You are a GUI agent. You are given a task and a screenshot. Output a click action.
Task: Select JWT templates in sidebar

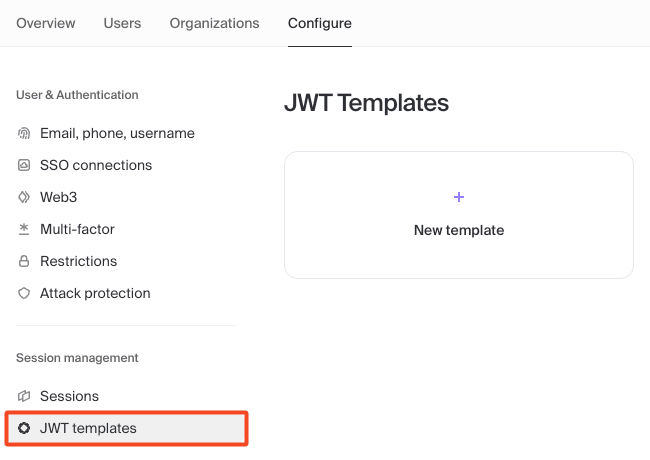(126, 428)
